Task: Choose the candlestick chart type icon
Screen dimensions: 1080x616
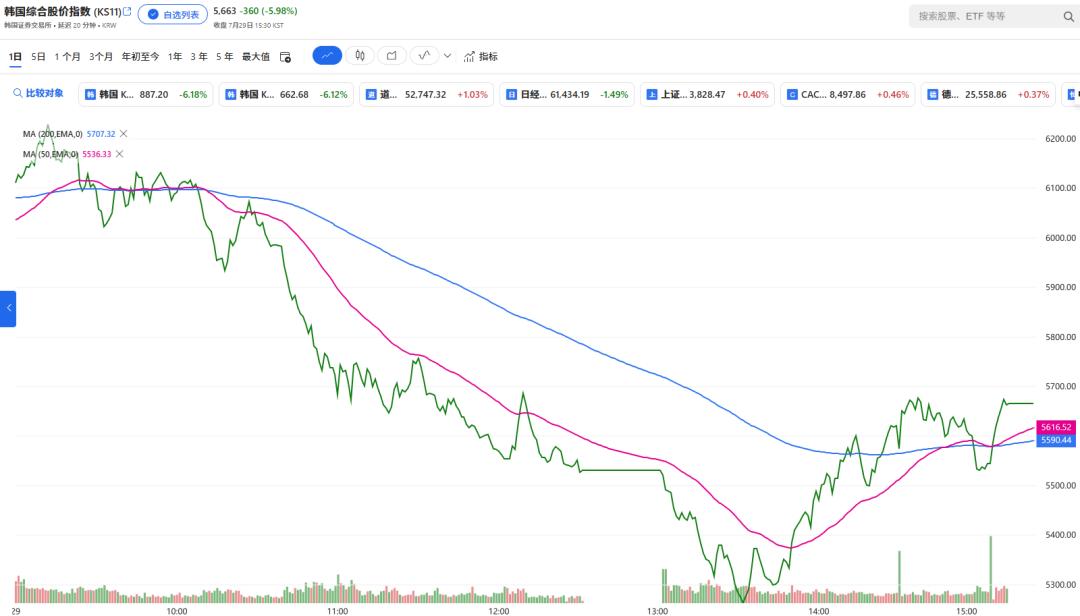Action: click(360, 56)
